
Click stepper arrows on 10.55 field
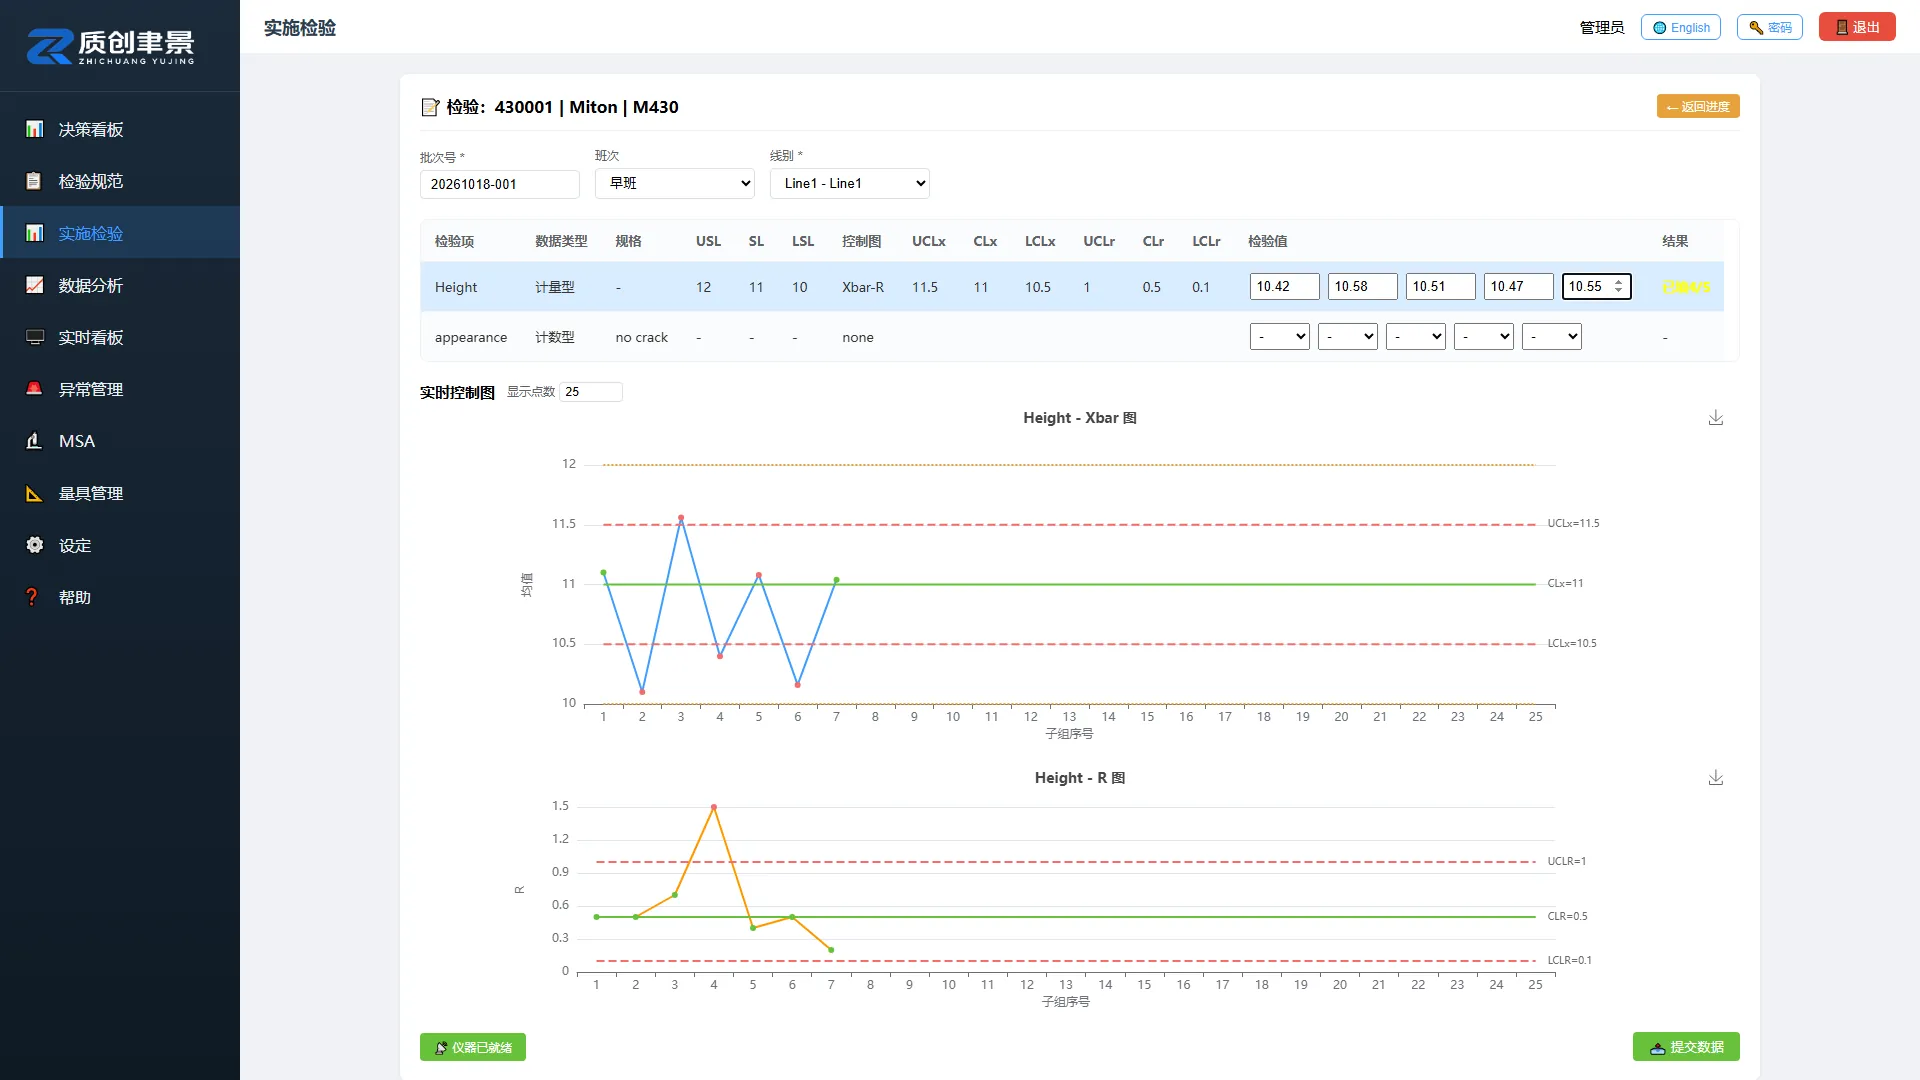tap(1618, 286)
